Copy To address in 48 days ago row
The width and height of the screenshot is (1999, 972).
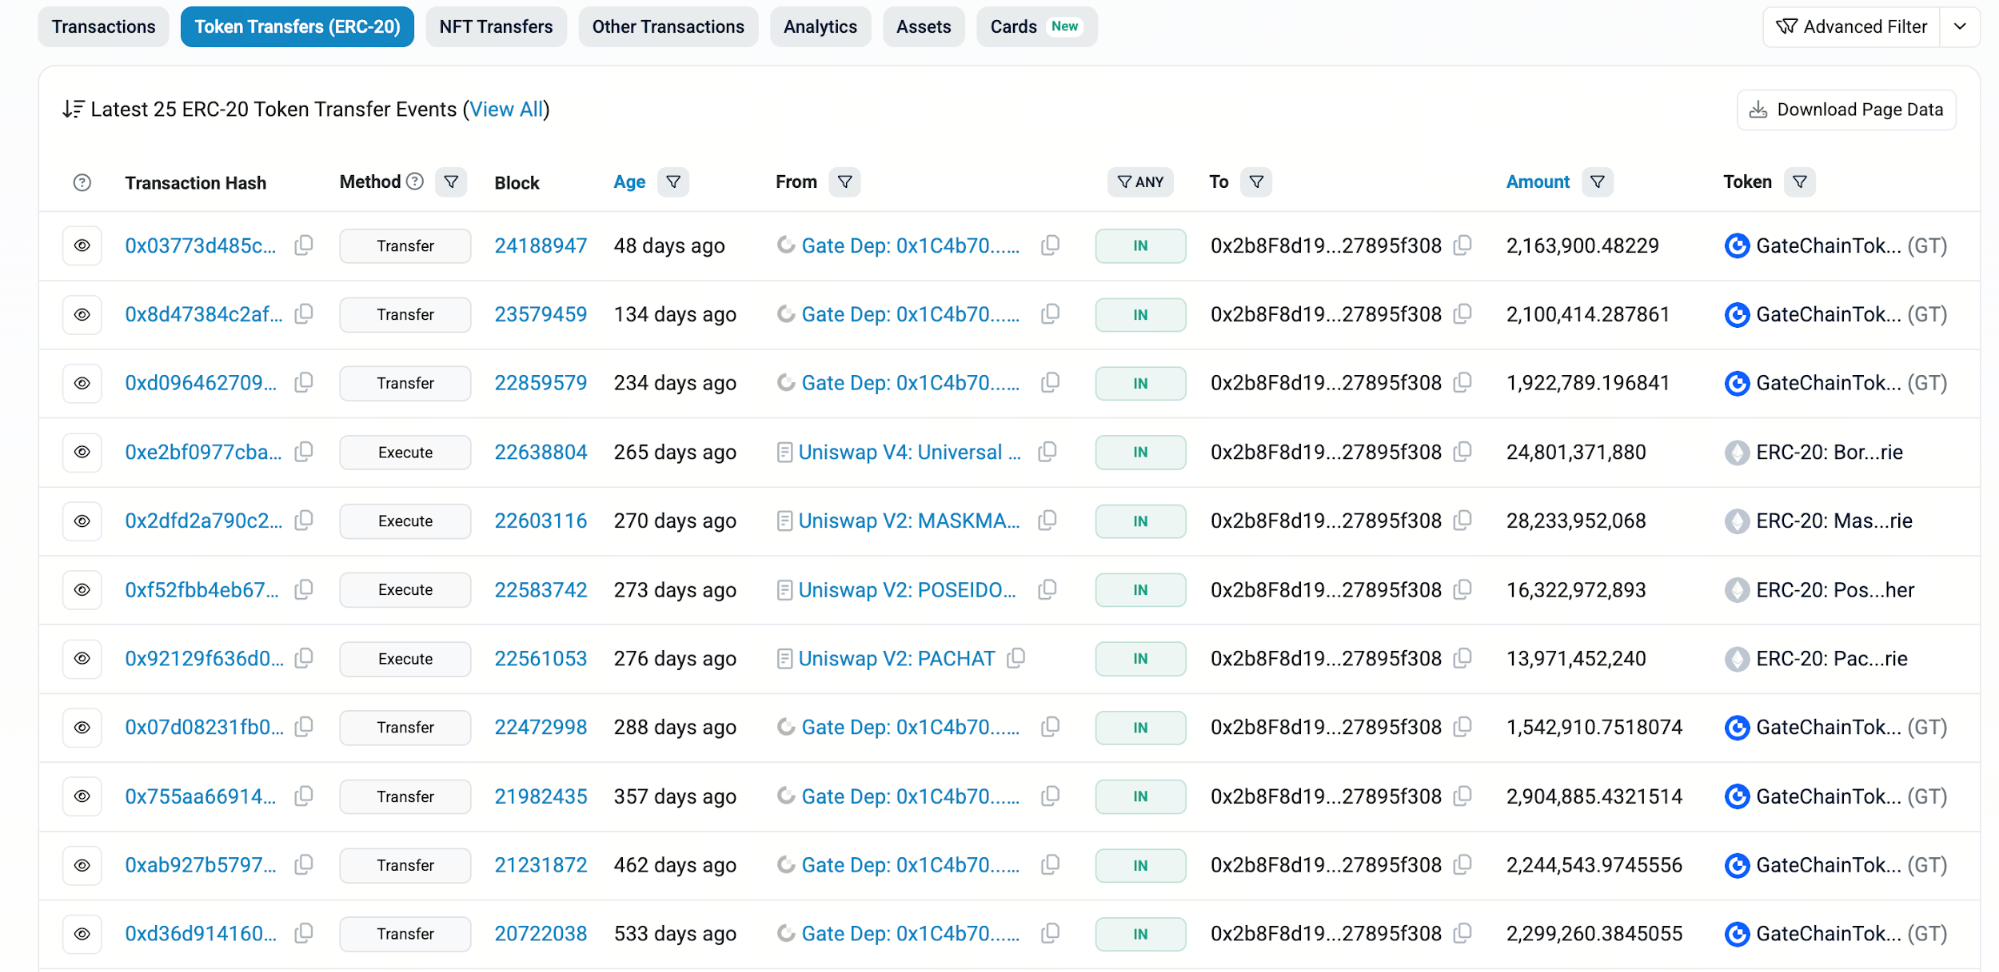click(1462, 245)
